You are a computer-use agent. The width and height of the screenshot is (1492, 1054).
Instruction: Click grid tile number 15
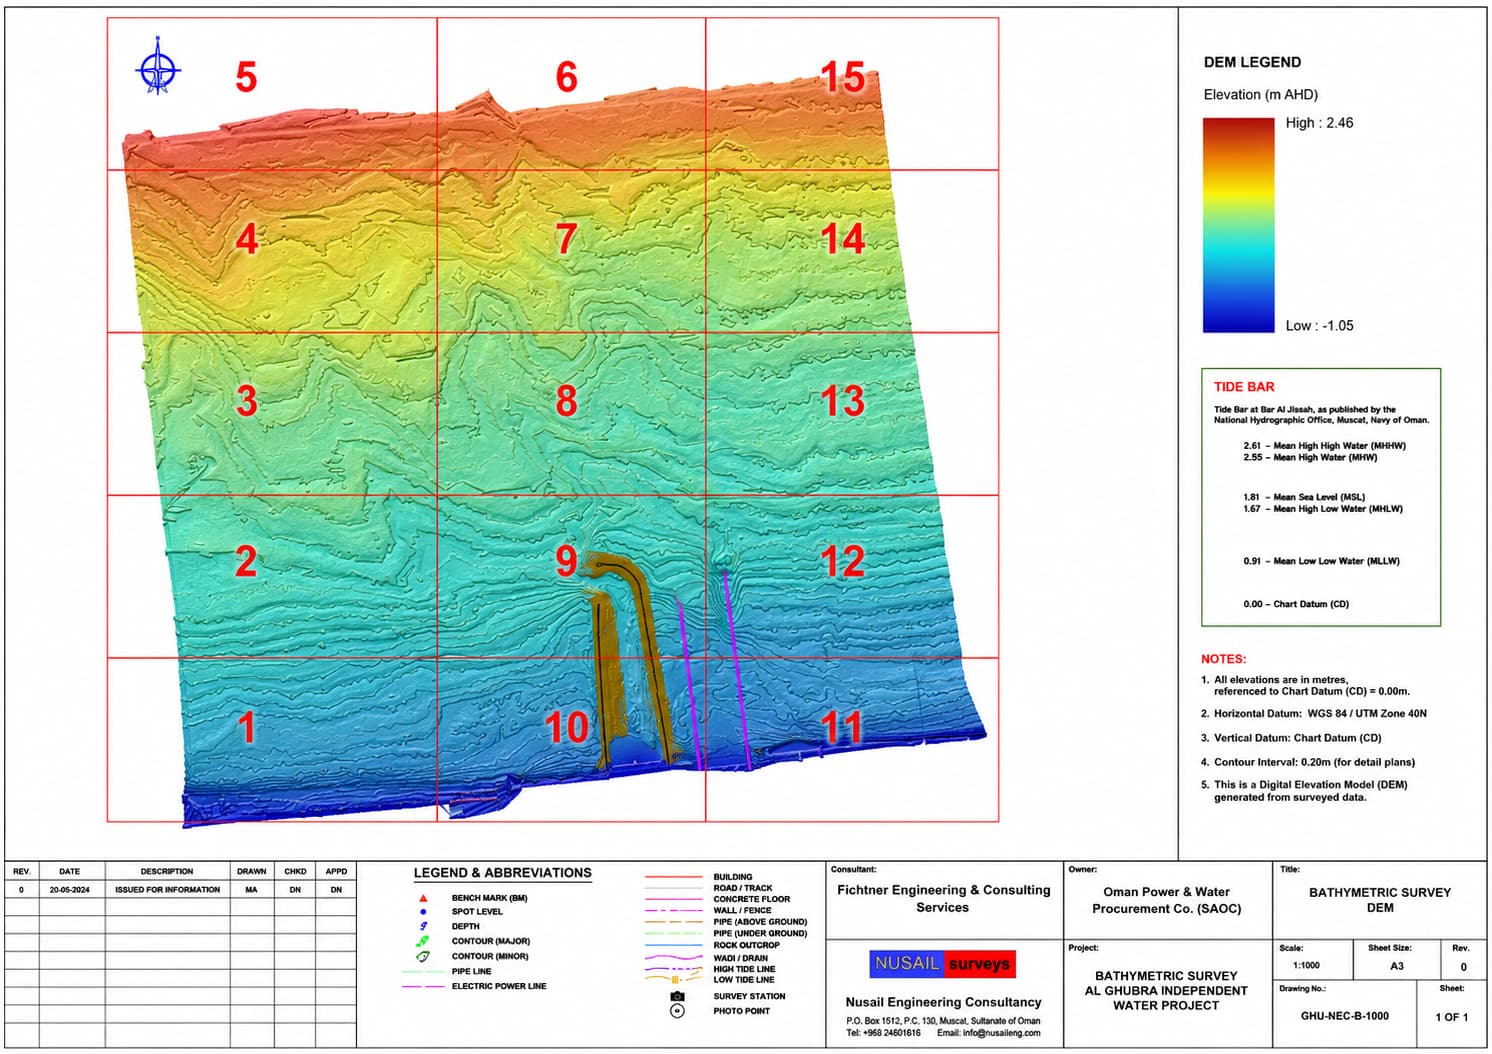pyautogui.click(x=842, y=77)
